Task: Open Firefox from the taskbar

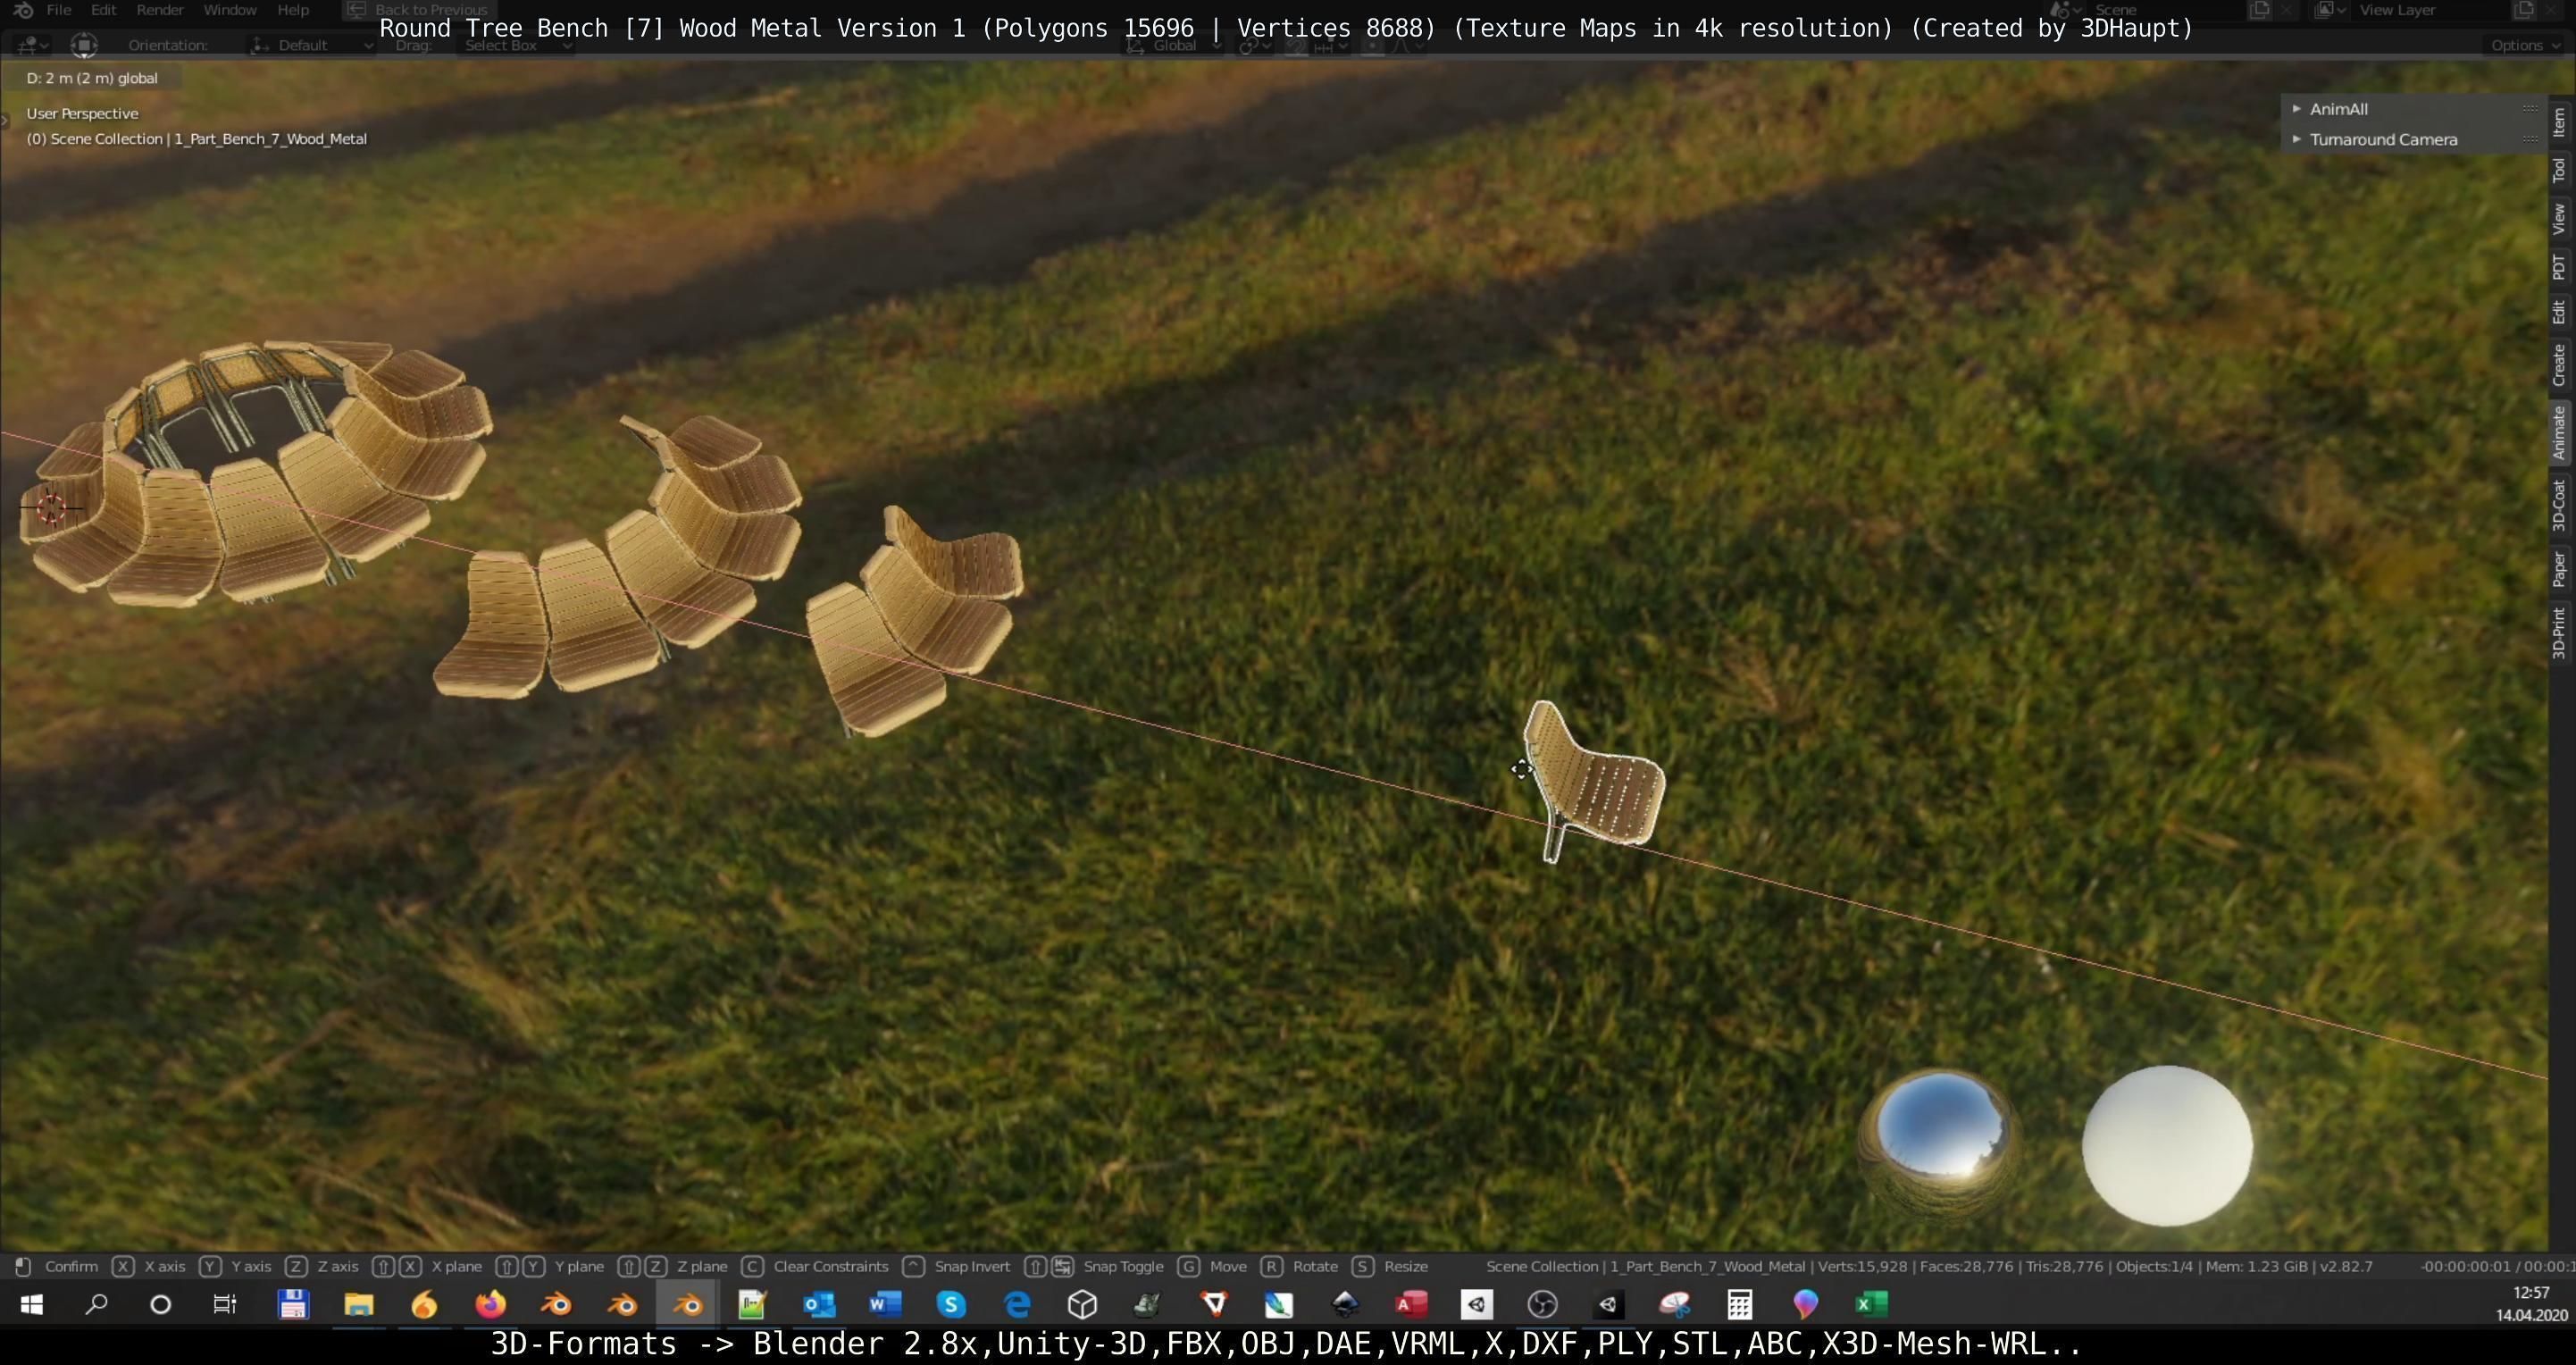Action: (x=490, y=1305)
